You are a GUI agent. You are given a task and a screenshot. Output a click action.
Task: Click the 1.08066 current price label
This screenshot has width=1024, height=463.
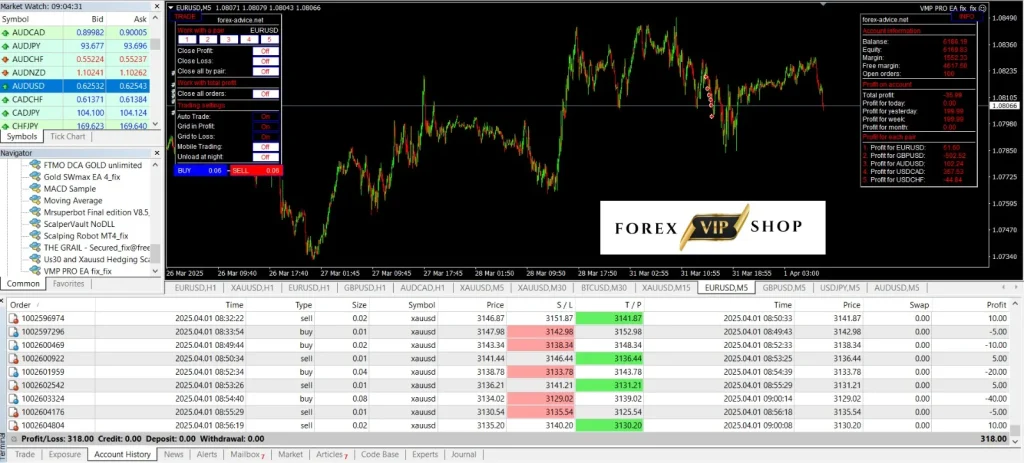pos(1005,106)
